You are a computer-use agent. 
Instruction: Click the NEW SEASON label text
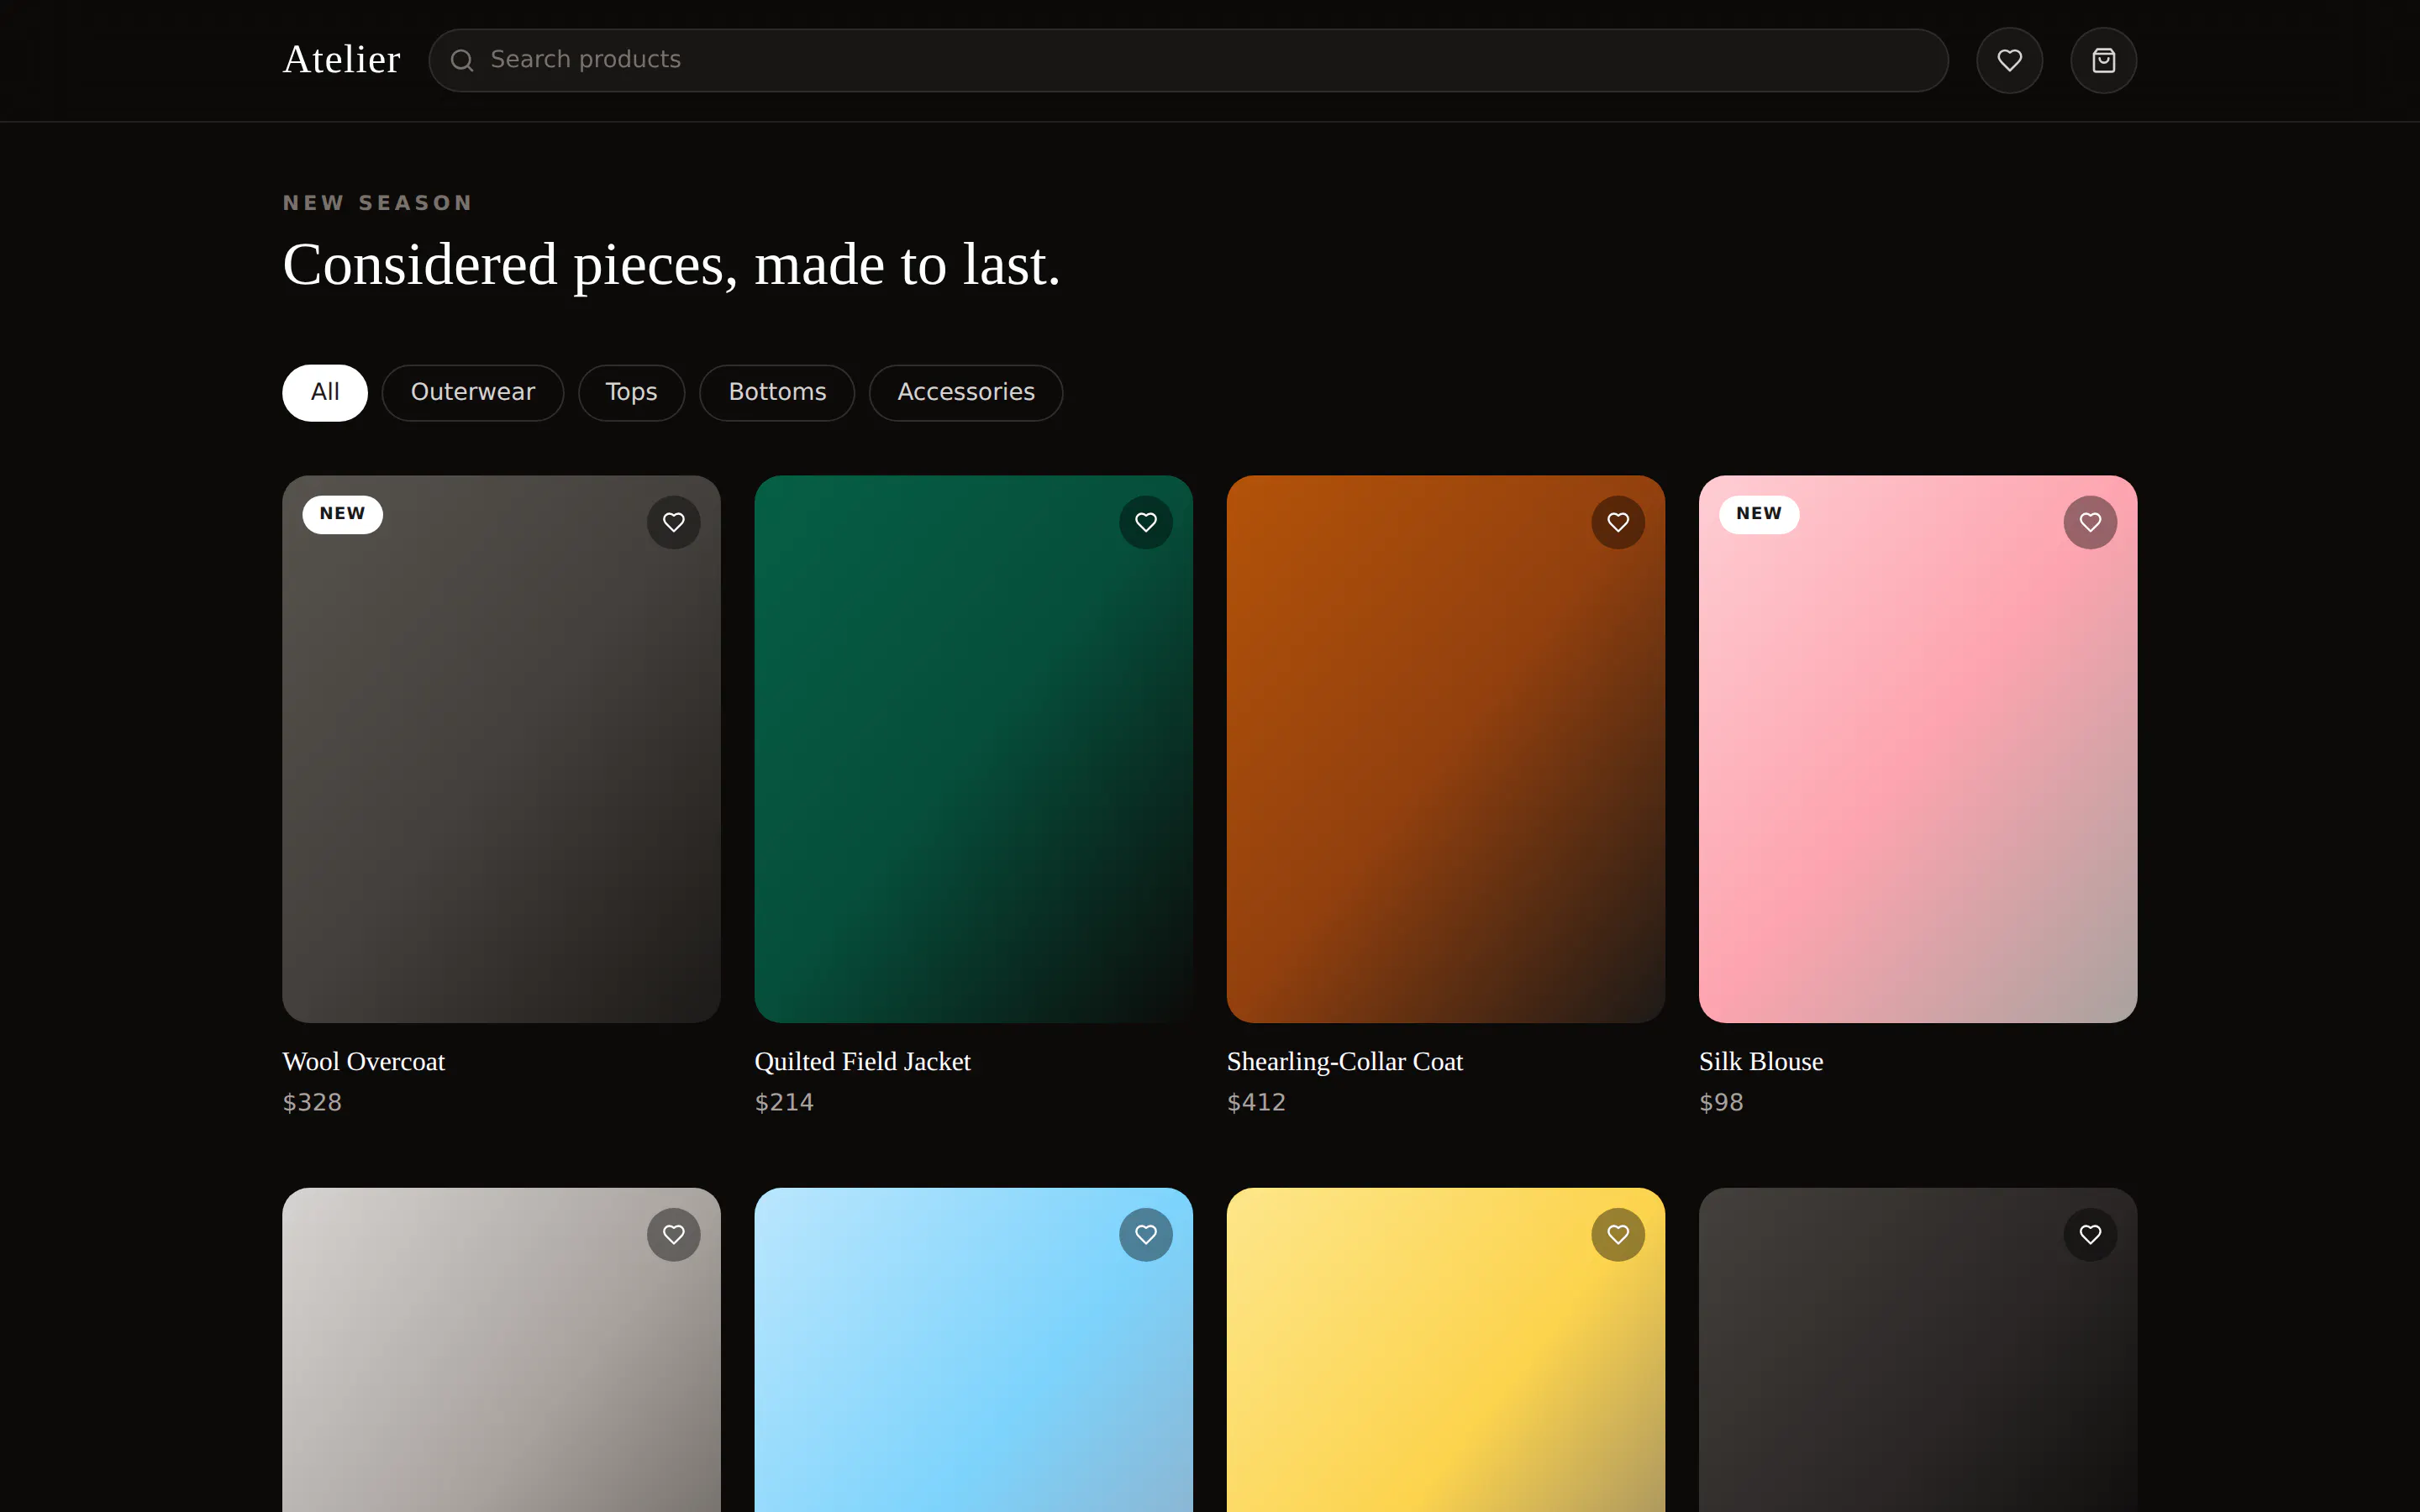[377, 203]
